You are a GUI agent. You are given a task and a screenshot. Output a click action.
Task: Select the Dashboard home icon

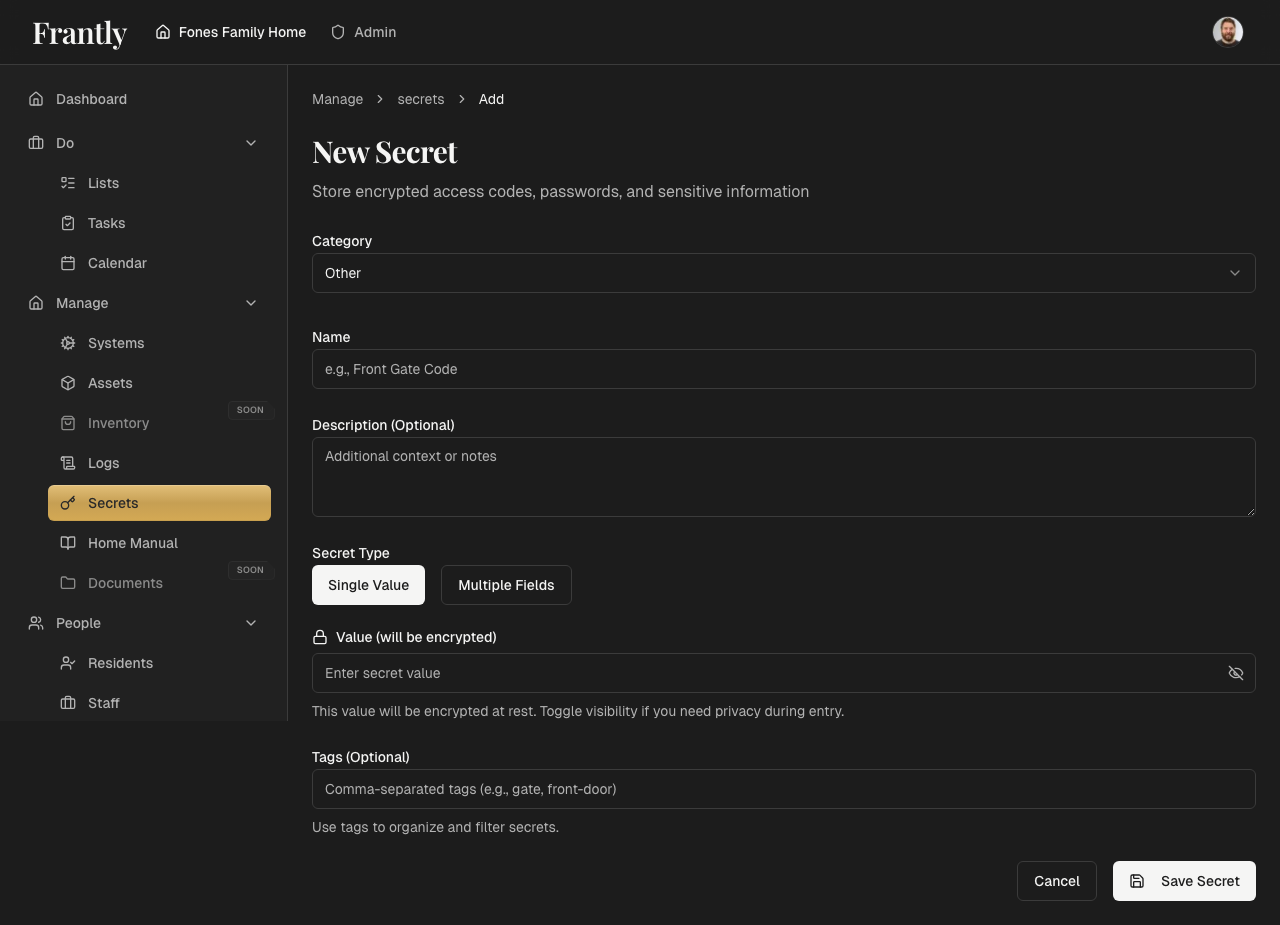click(34, 99)
